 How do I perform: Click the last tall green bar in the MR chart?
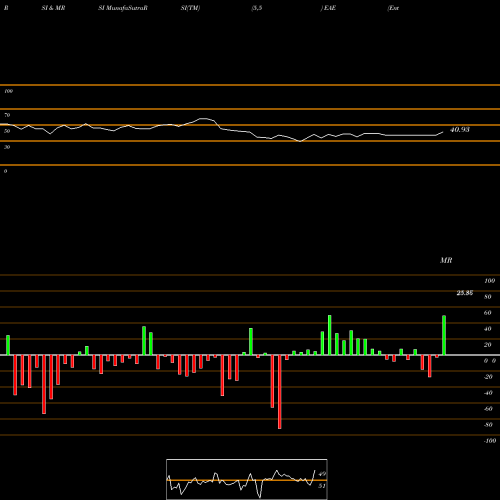pyautogui.click(x=444, y=335)
